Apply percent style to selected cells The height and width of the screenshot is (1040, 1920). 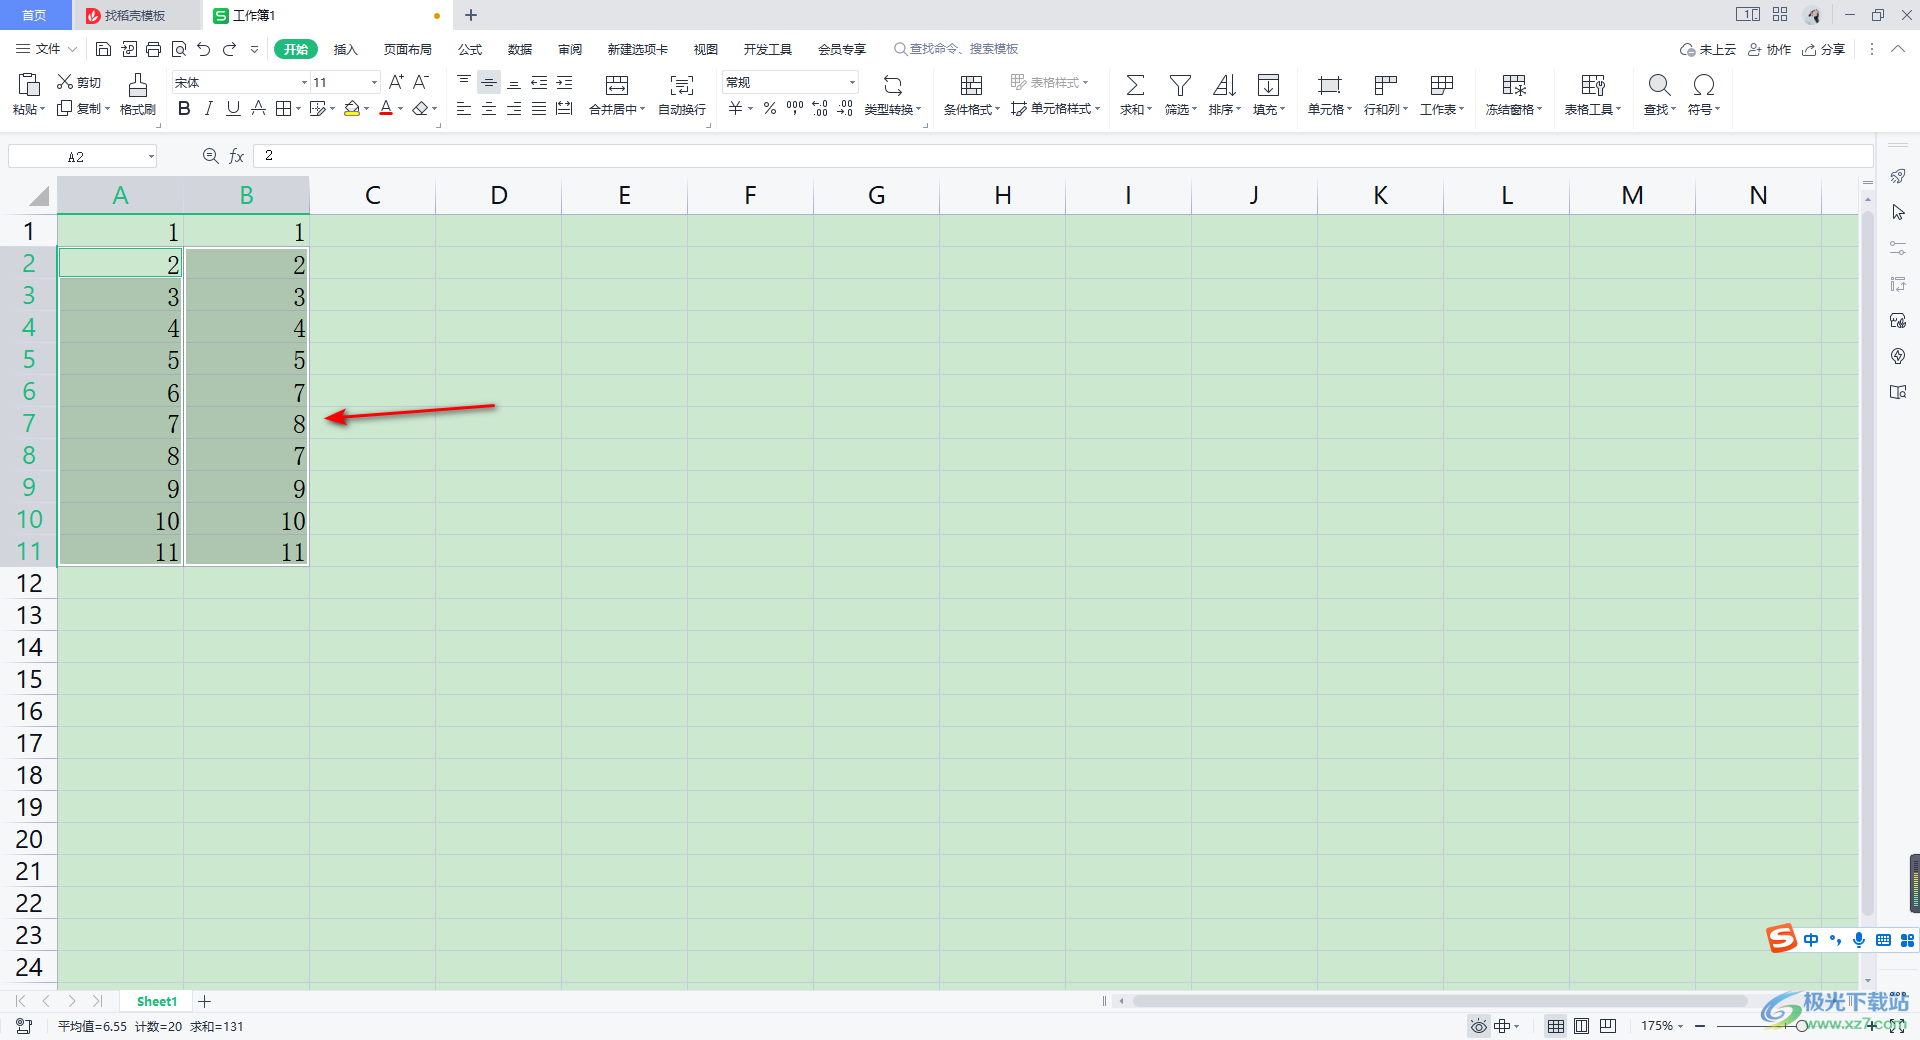point(770,108)
